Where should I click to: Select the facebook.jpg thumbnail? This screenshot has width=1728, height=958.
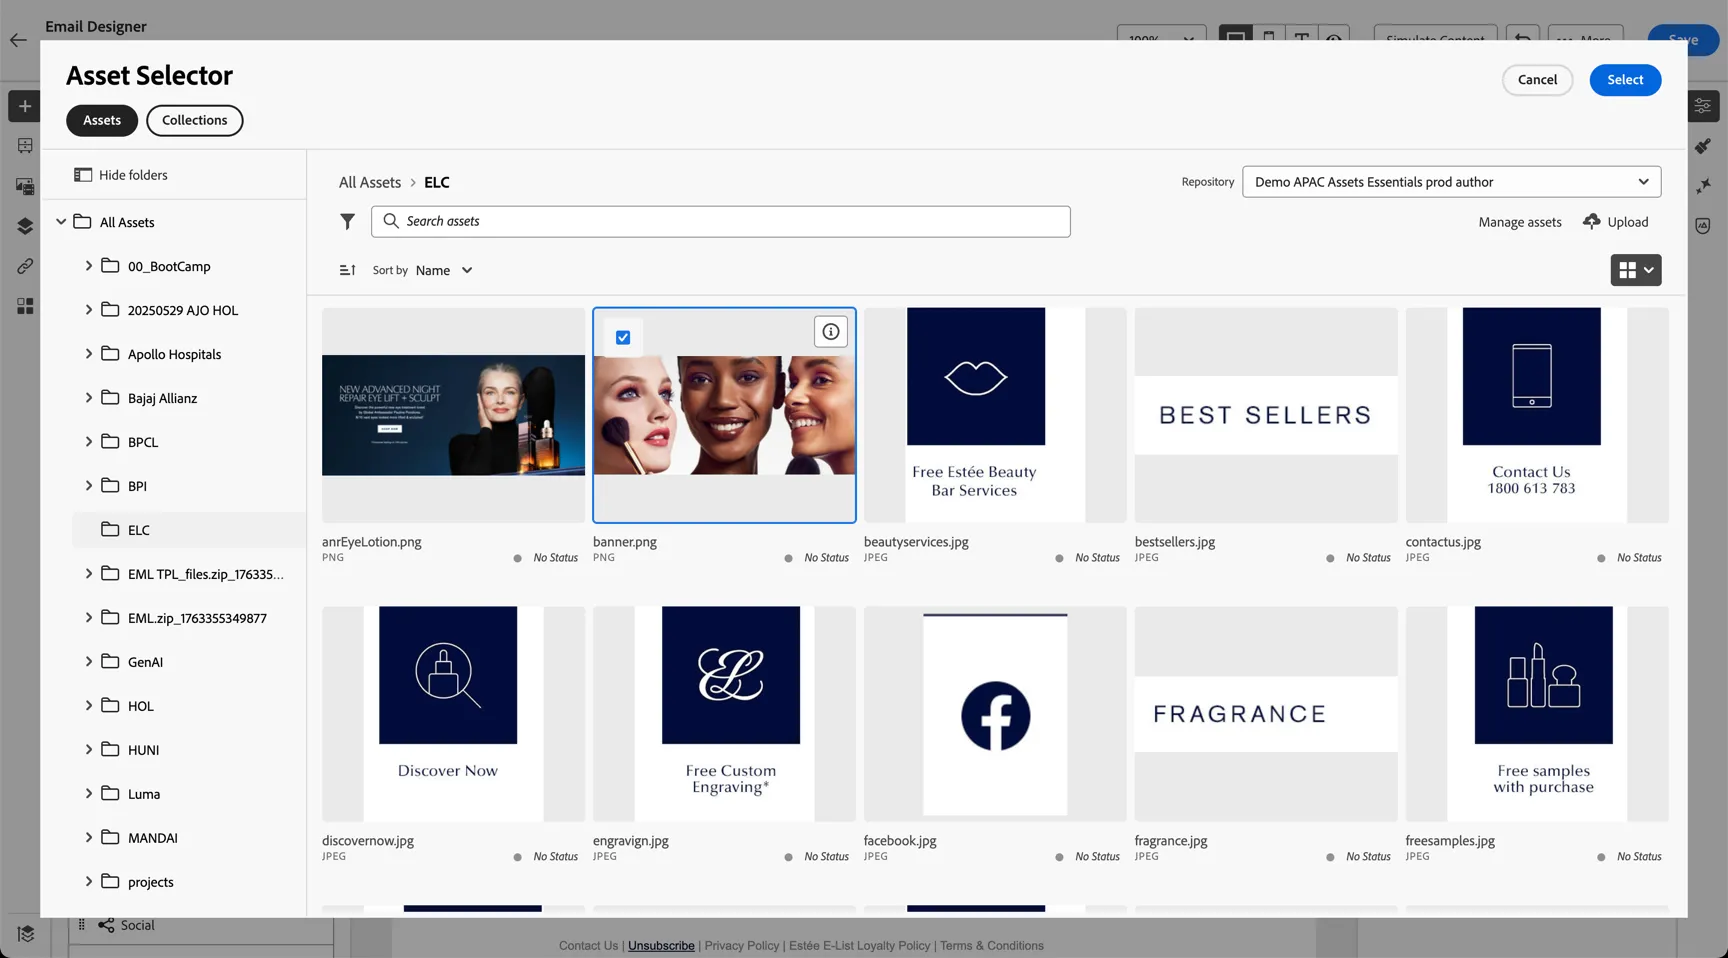(x=995, y=714)
